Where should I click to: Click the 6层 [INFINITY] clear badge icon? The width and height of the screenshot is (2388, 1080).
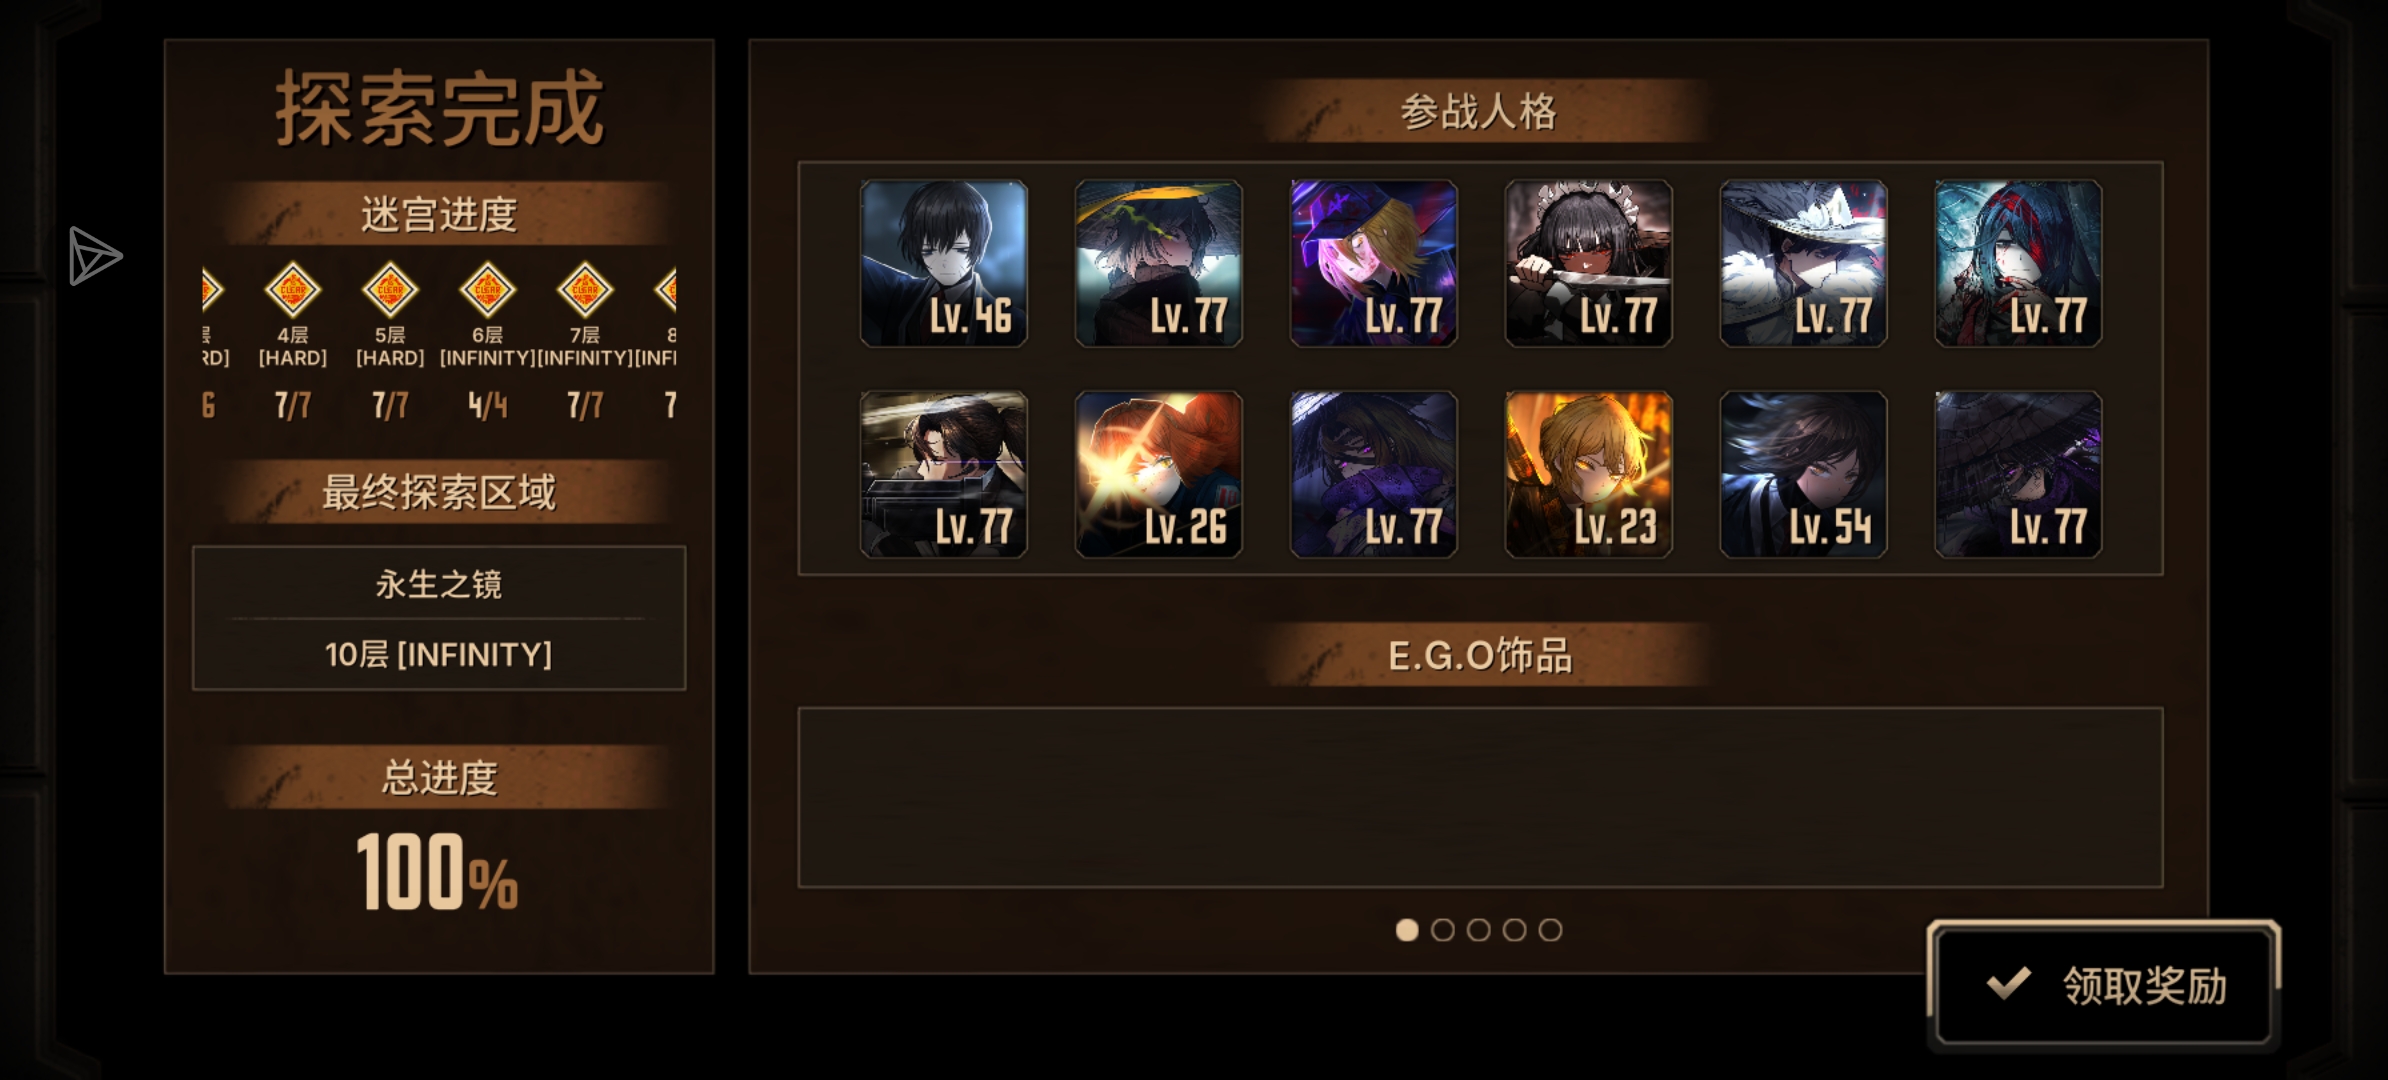pos(488,290)
